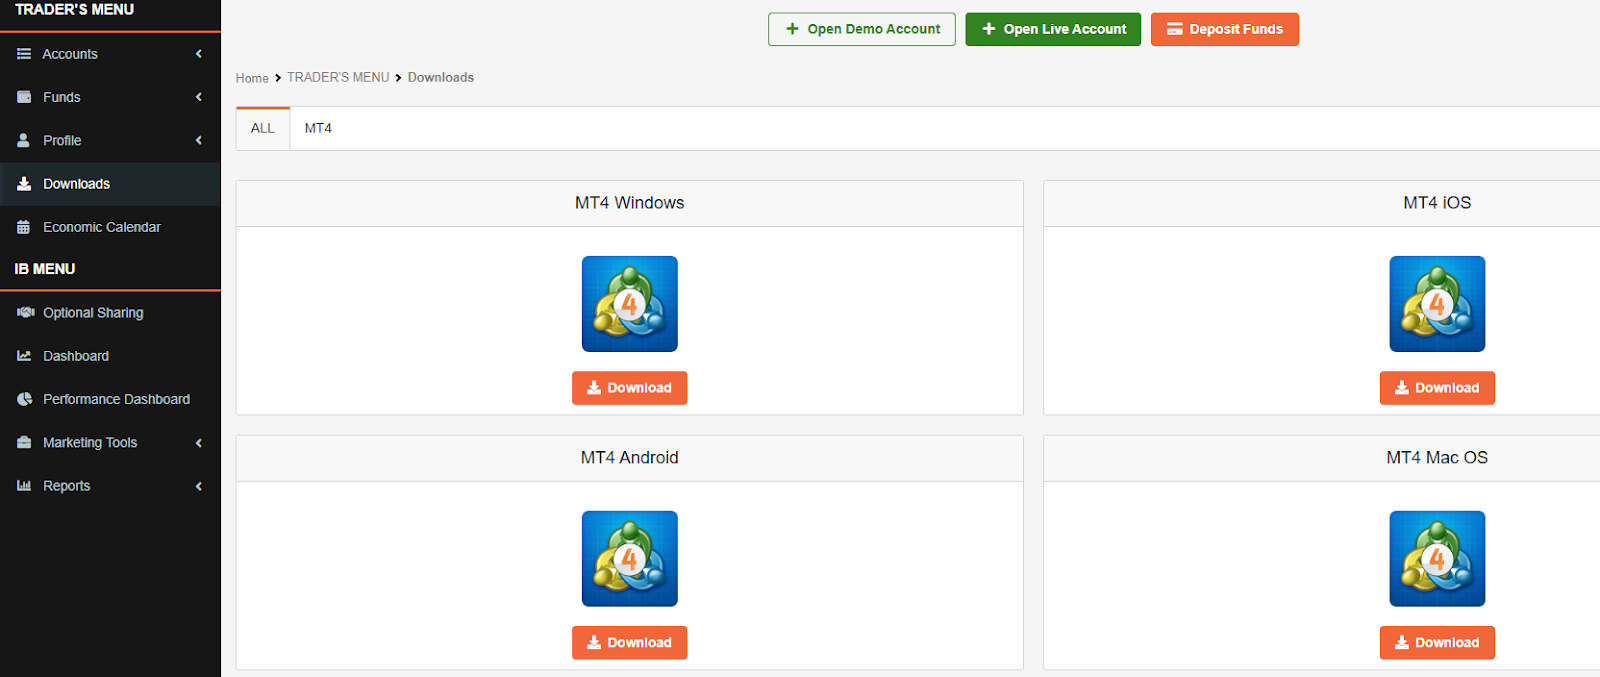Download MT4 Mac OS
The image size is (1600, 677).
tap(1437, 642)
